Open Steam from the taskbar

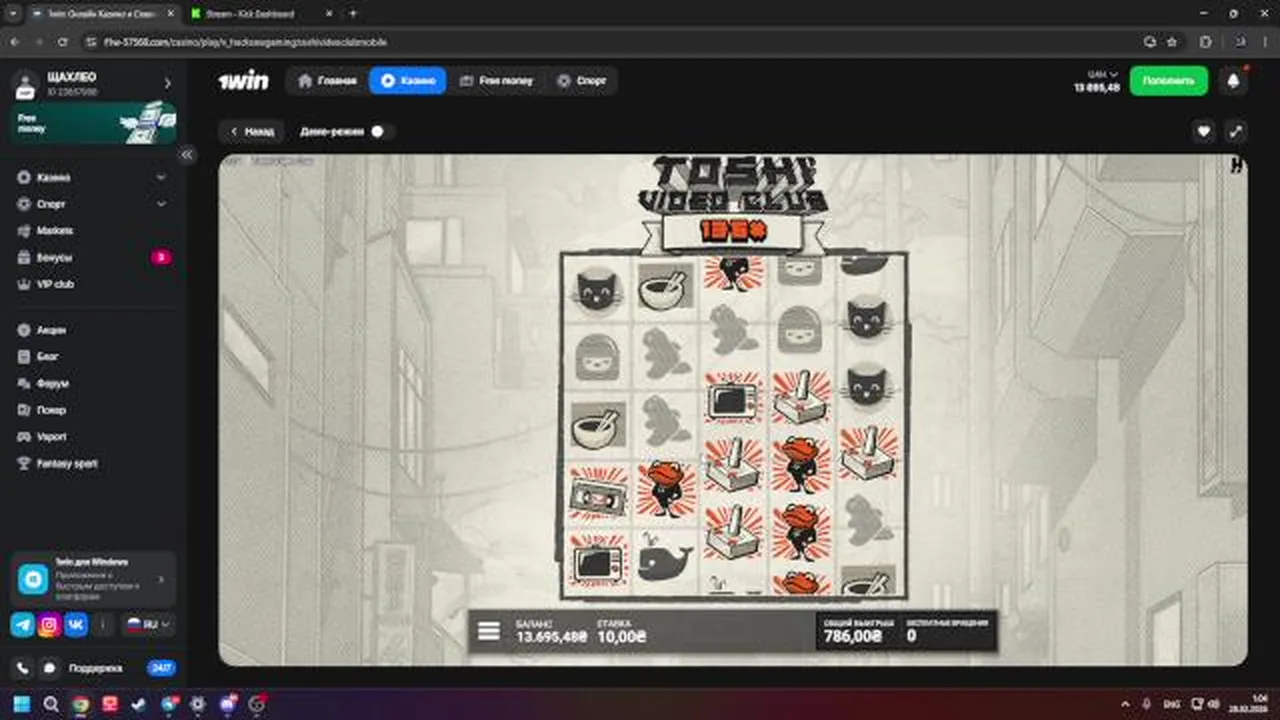pos(139,703)
